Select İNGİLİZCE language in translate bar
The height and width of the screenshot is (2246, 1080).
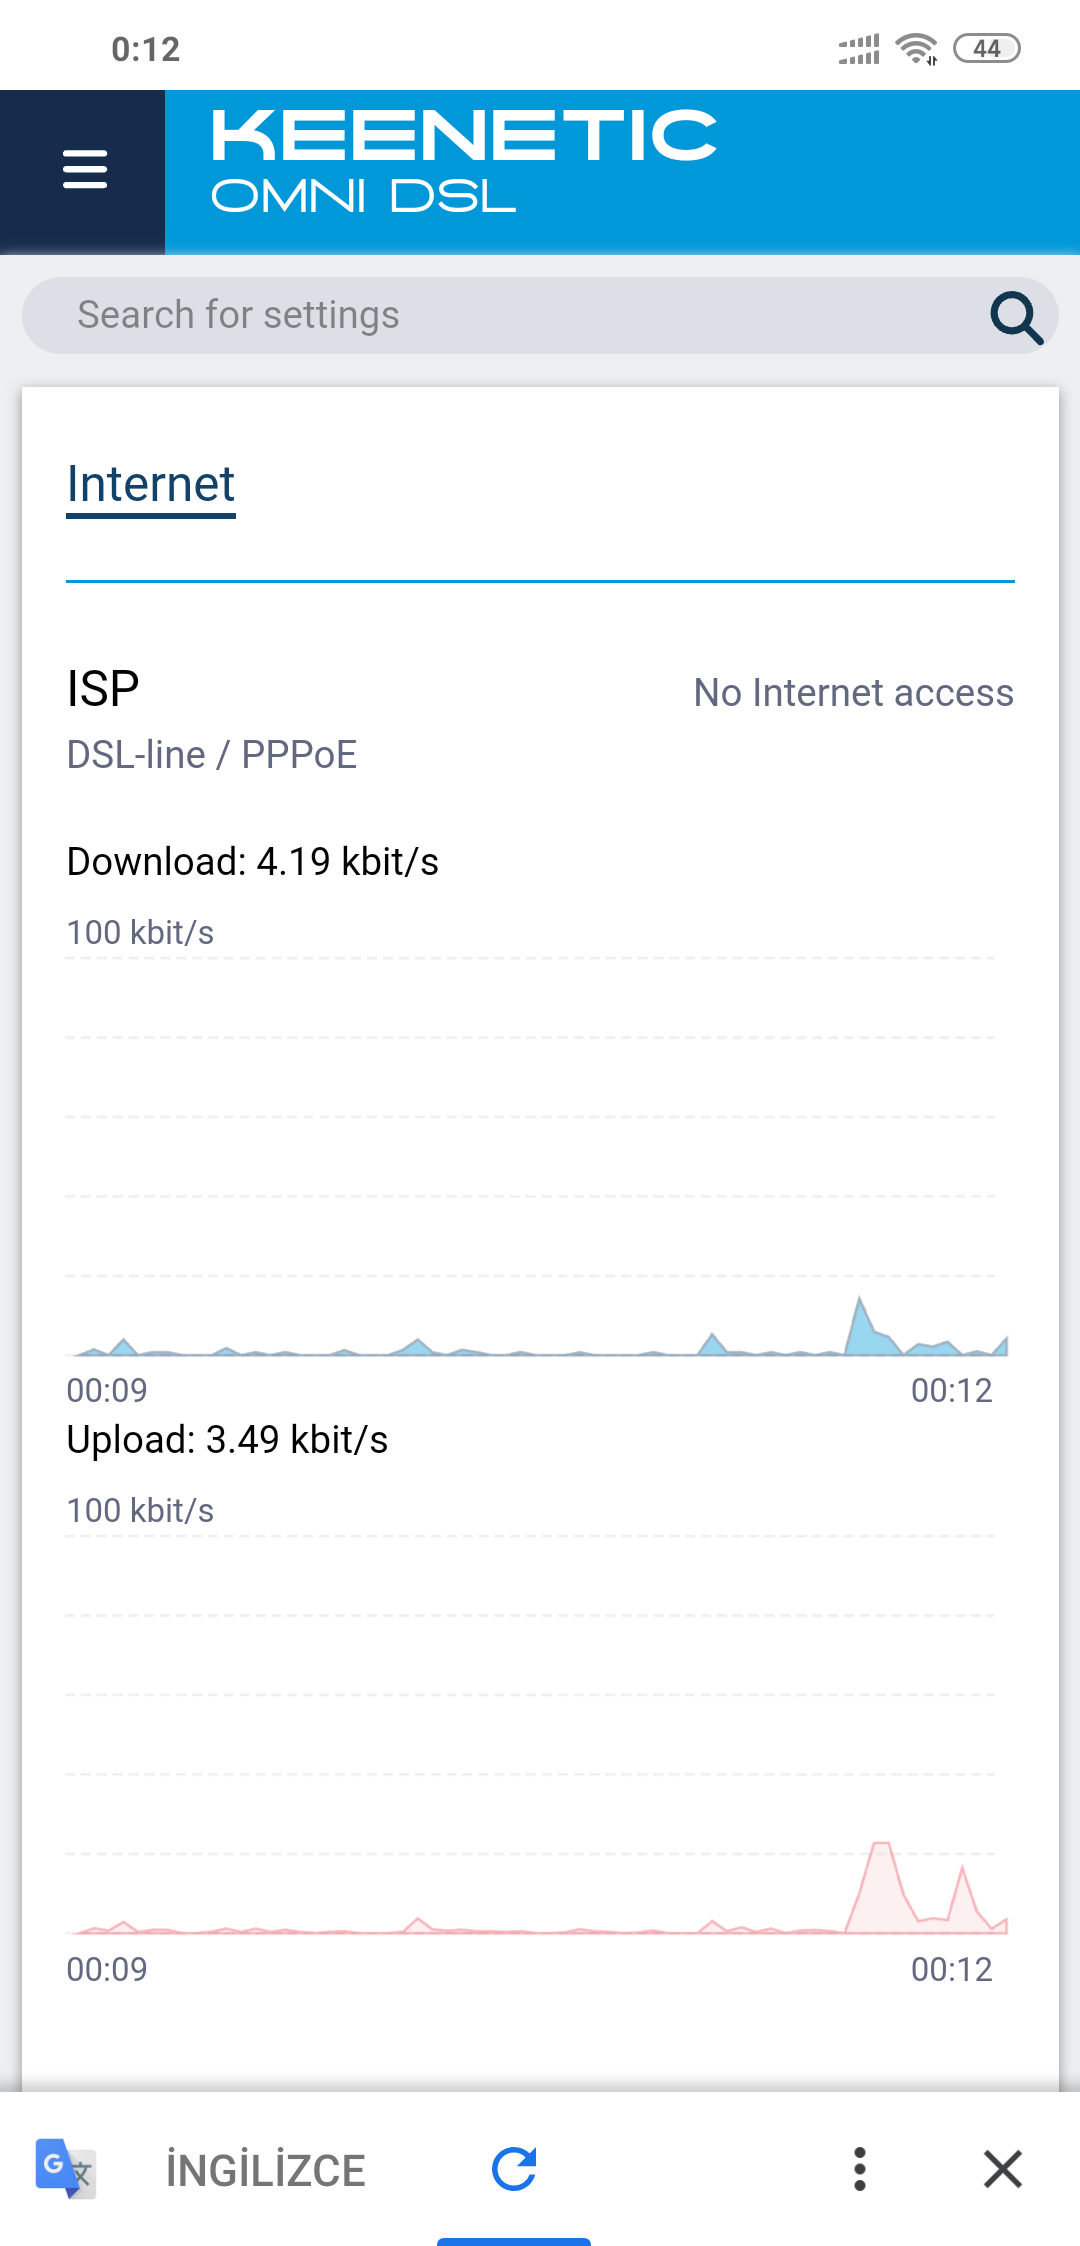(x=266, y=2170)
